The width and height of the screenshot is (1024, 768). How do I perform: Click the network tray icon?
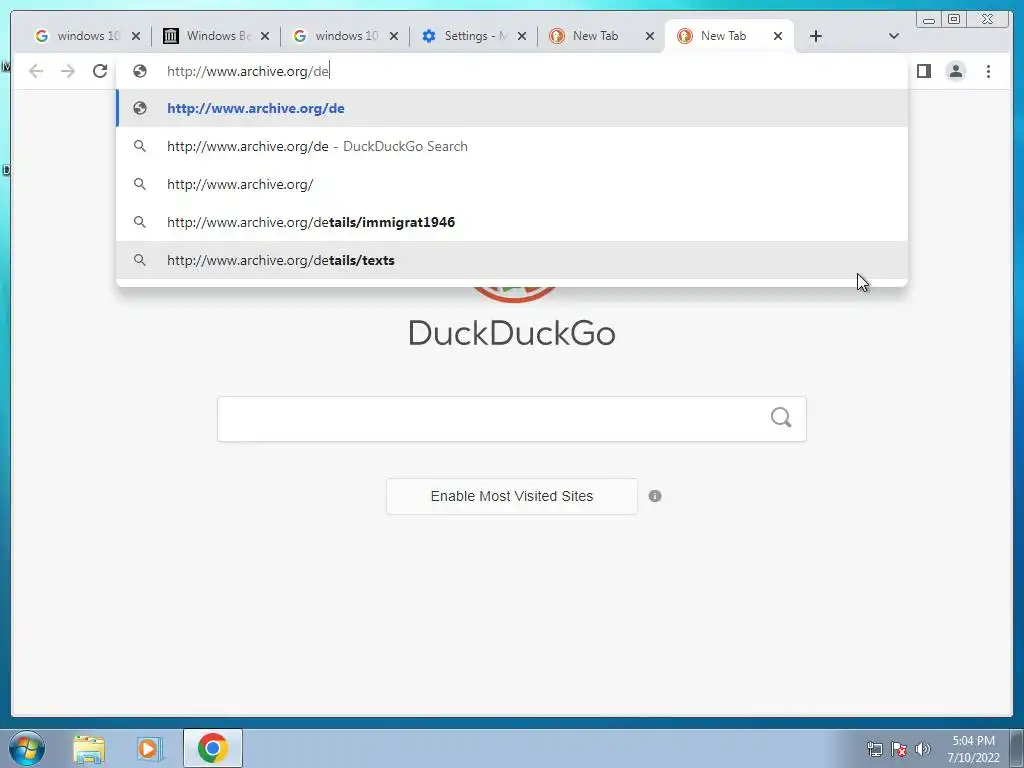[x=874, y=748]
